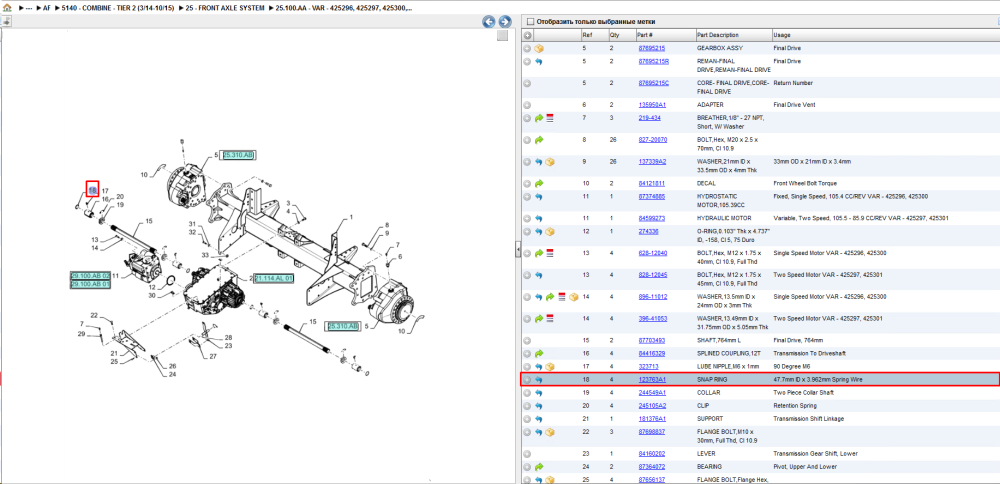Click the package icon for O-RING row
The height and width of the screenshot is (484, 1000).
550,231
